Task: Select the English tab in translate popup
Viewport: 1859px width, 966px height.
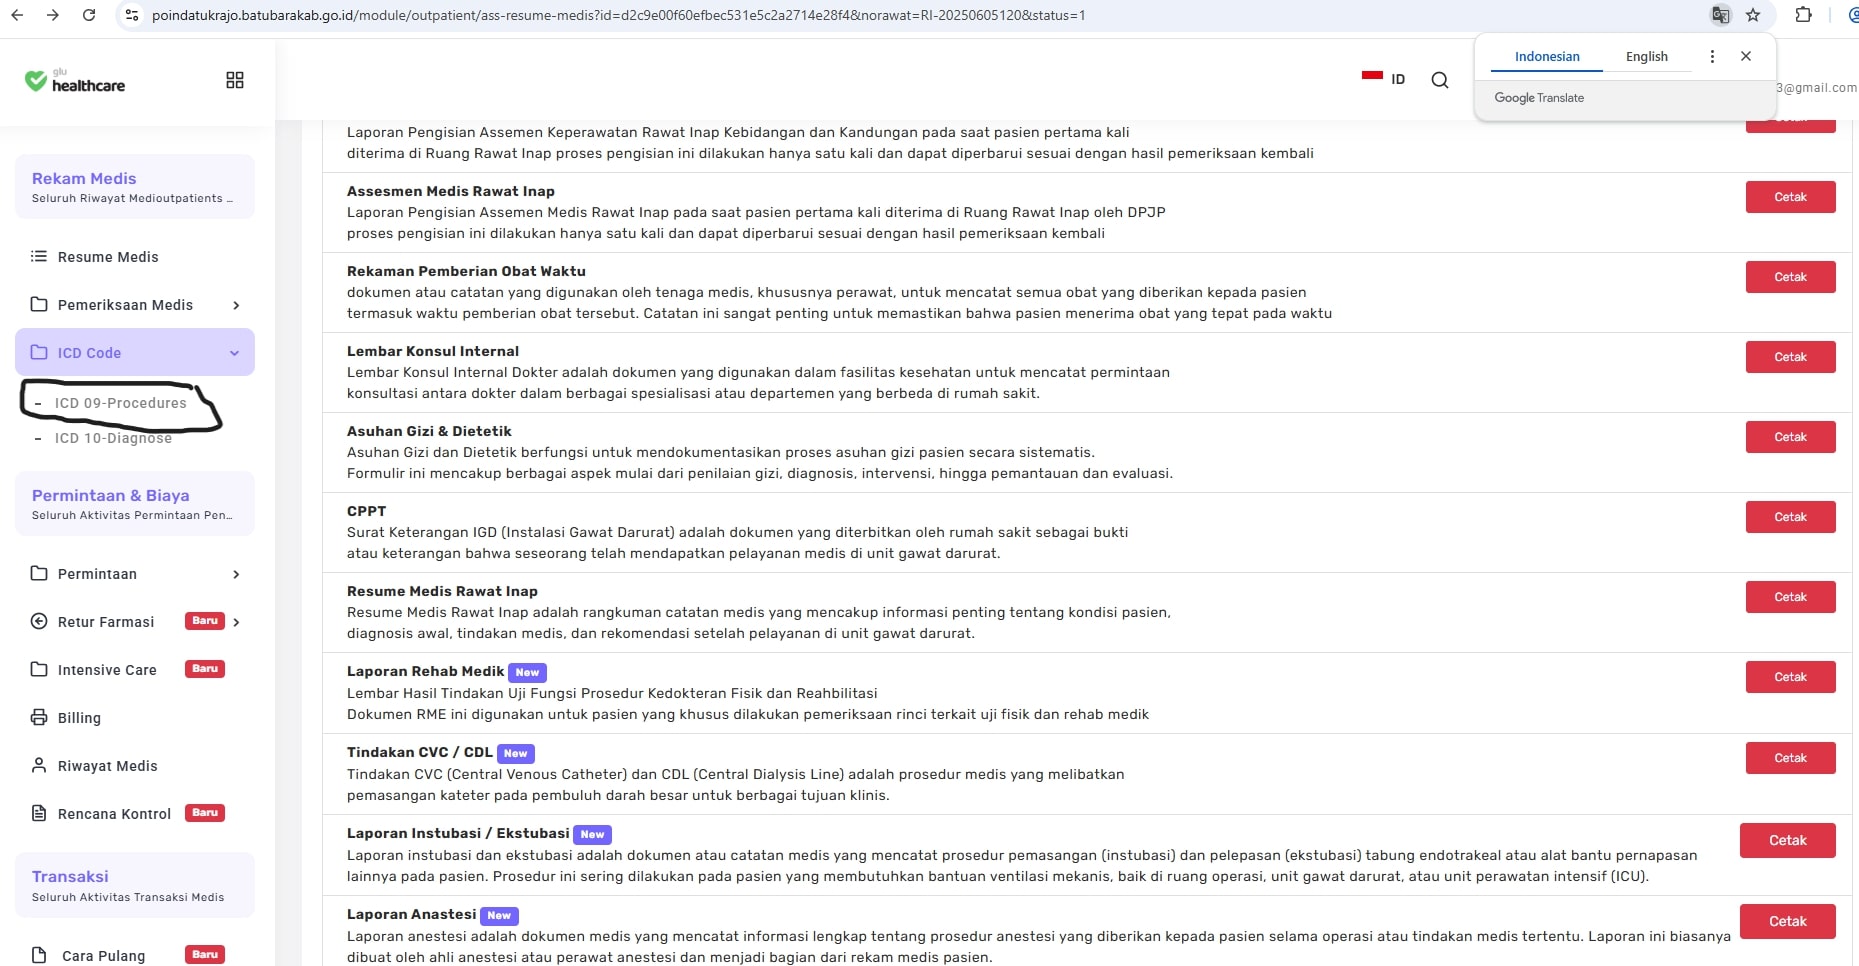Action: pos(1646,56)
